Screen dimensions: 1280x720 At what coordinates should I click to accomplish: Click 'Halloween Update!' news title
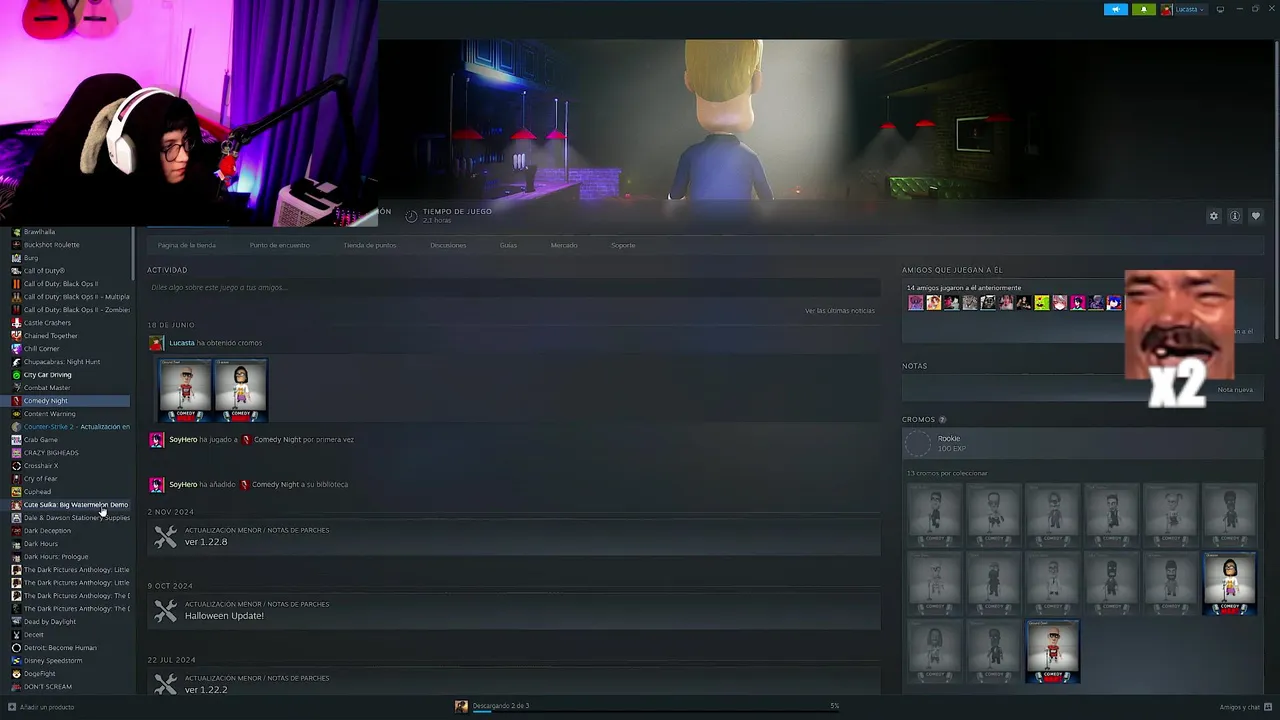pos(224,616)
